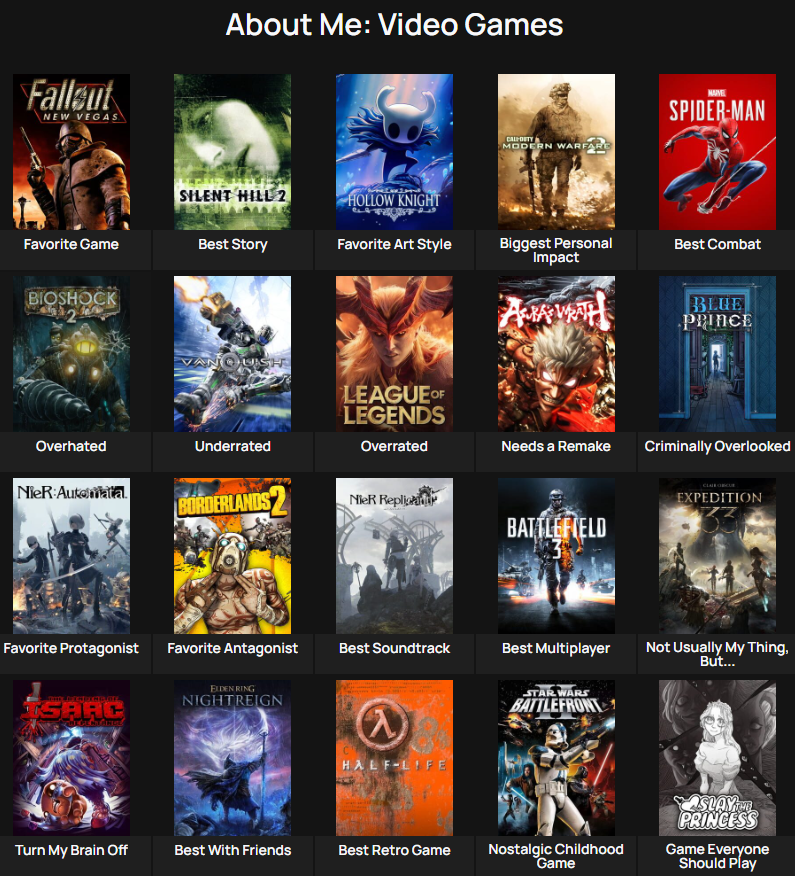
Task: Select the Silent Hill 2 cover art
Action: (232, 152)
